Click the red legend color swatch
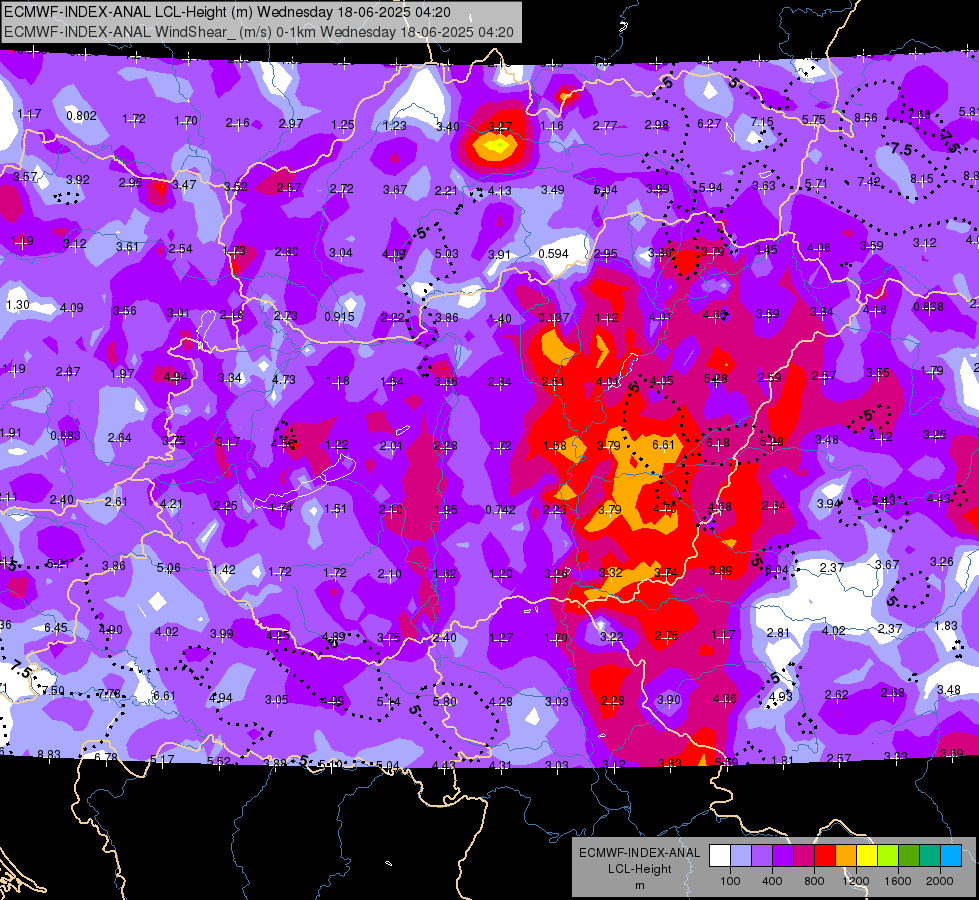Image resolution: width=979 pixels, height=900 pixels. pos(825,855)
